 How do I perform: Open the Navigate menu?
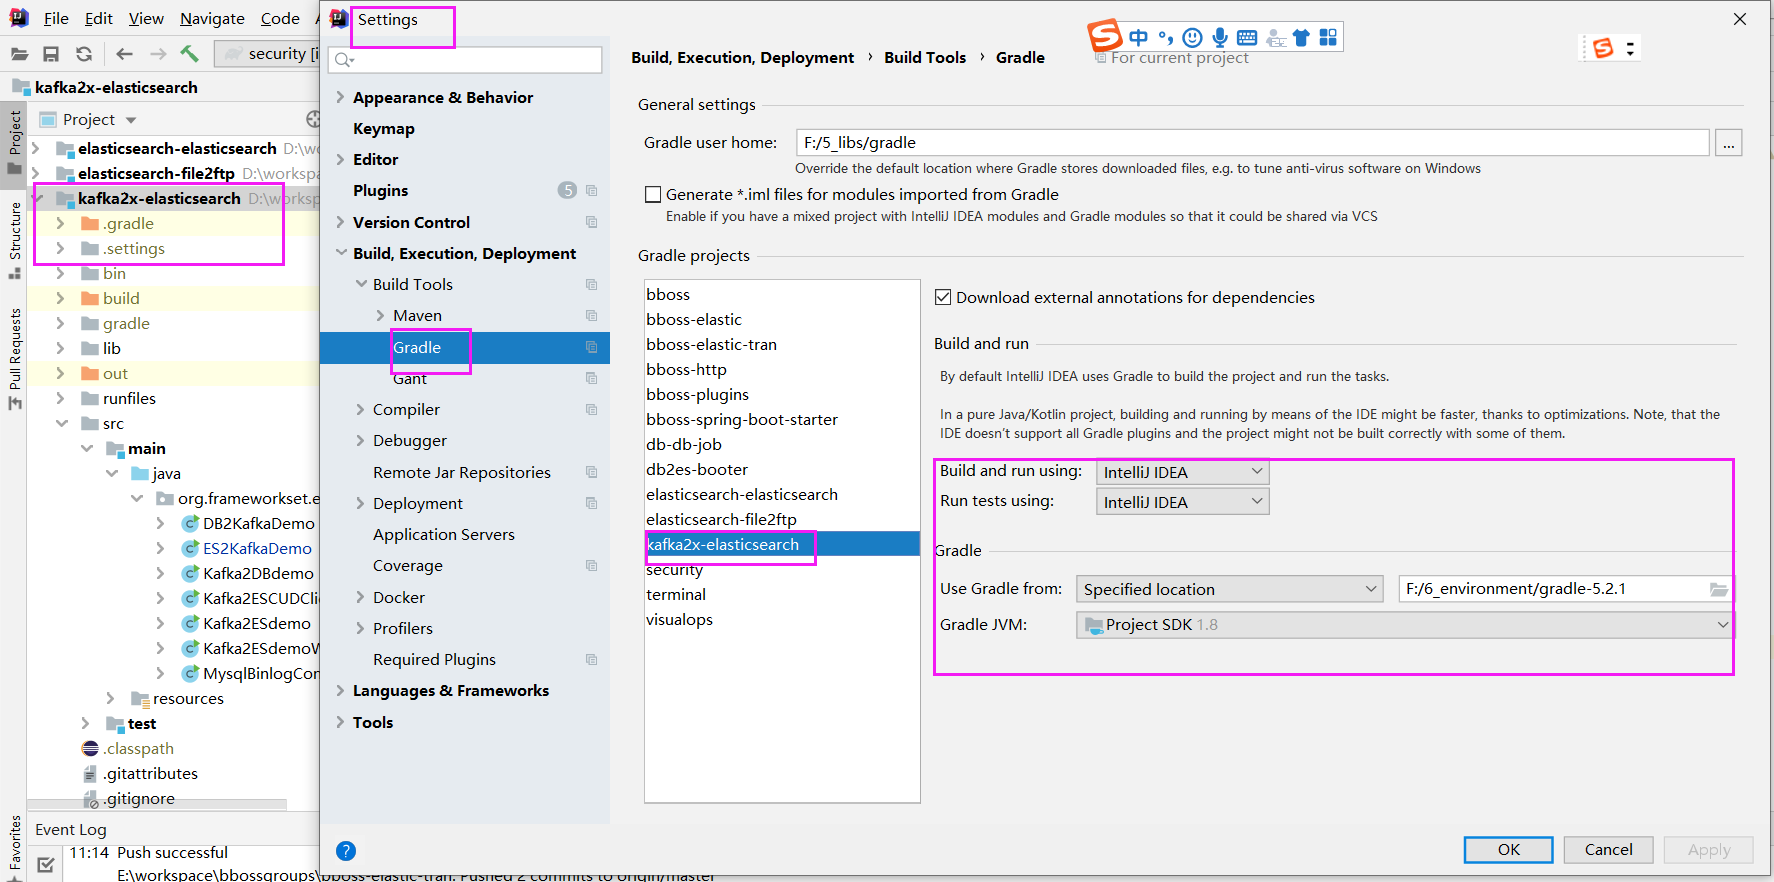pos(212,18)
